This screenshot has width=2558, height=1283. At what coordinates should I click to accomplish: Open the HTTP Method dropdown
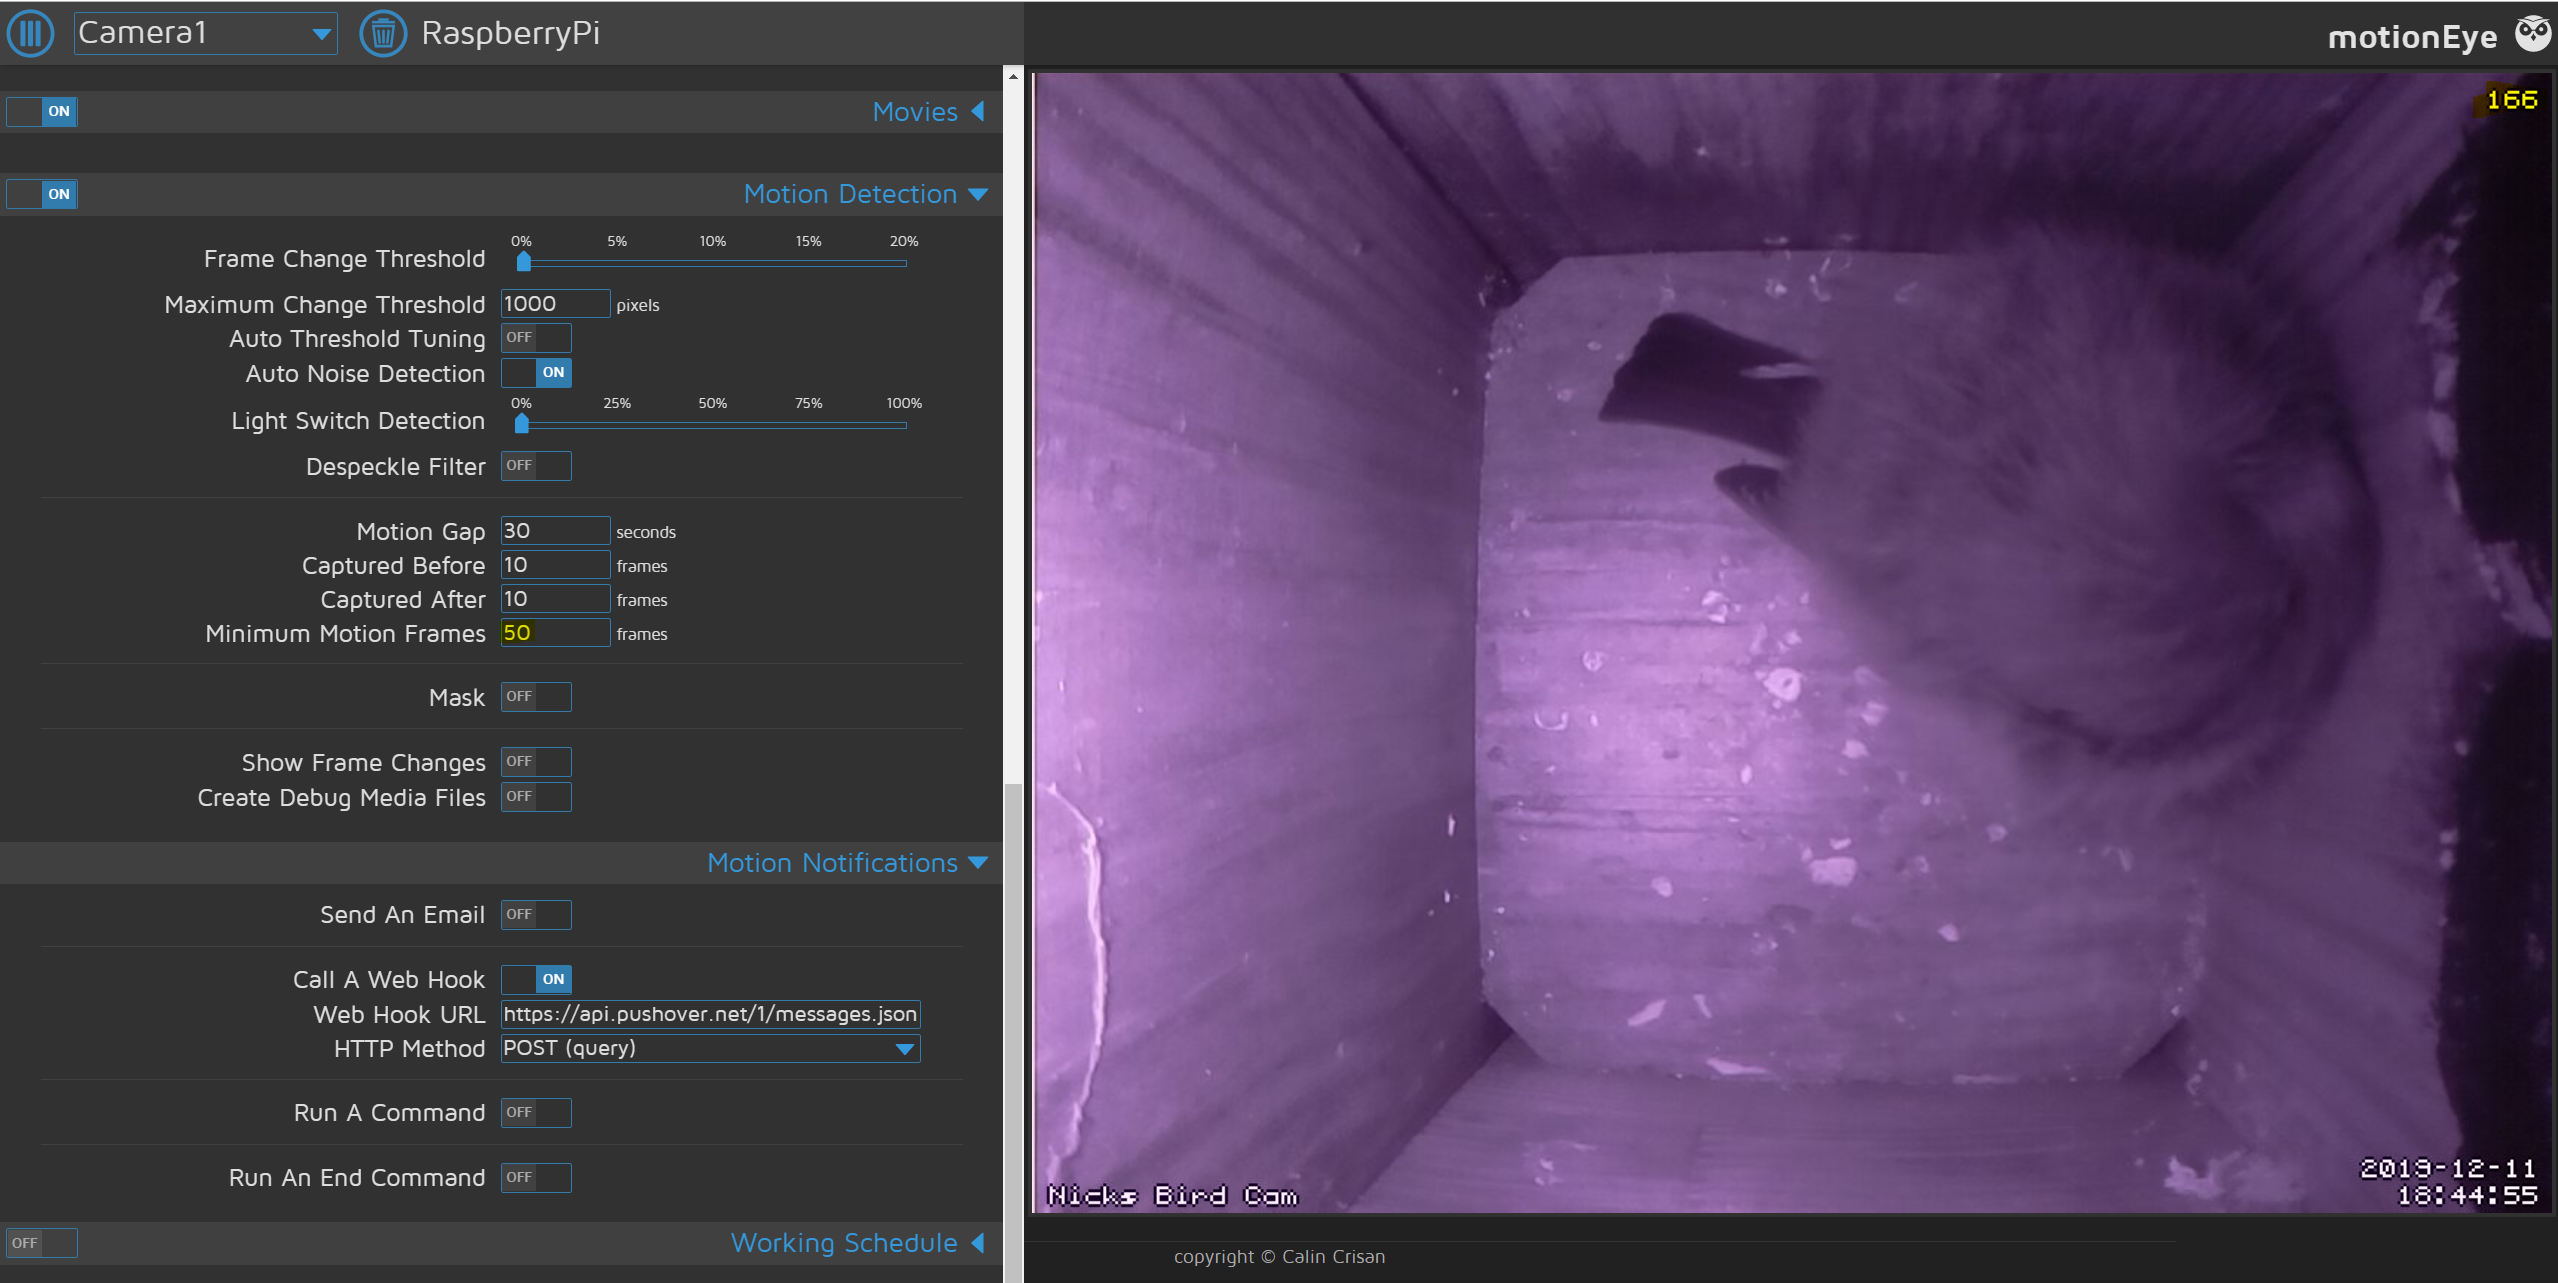[710, 1048]
